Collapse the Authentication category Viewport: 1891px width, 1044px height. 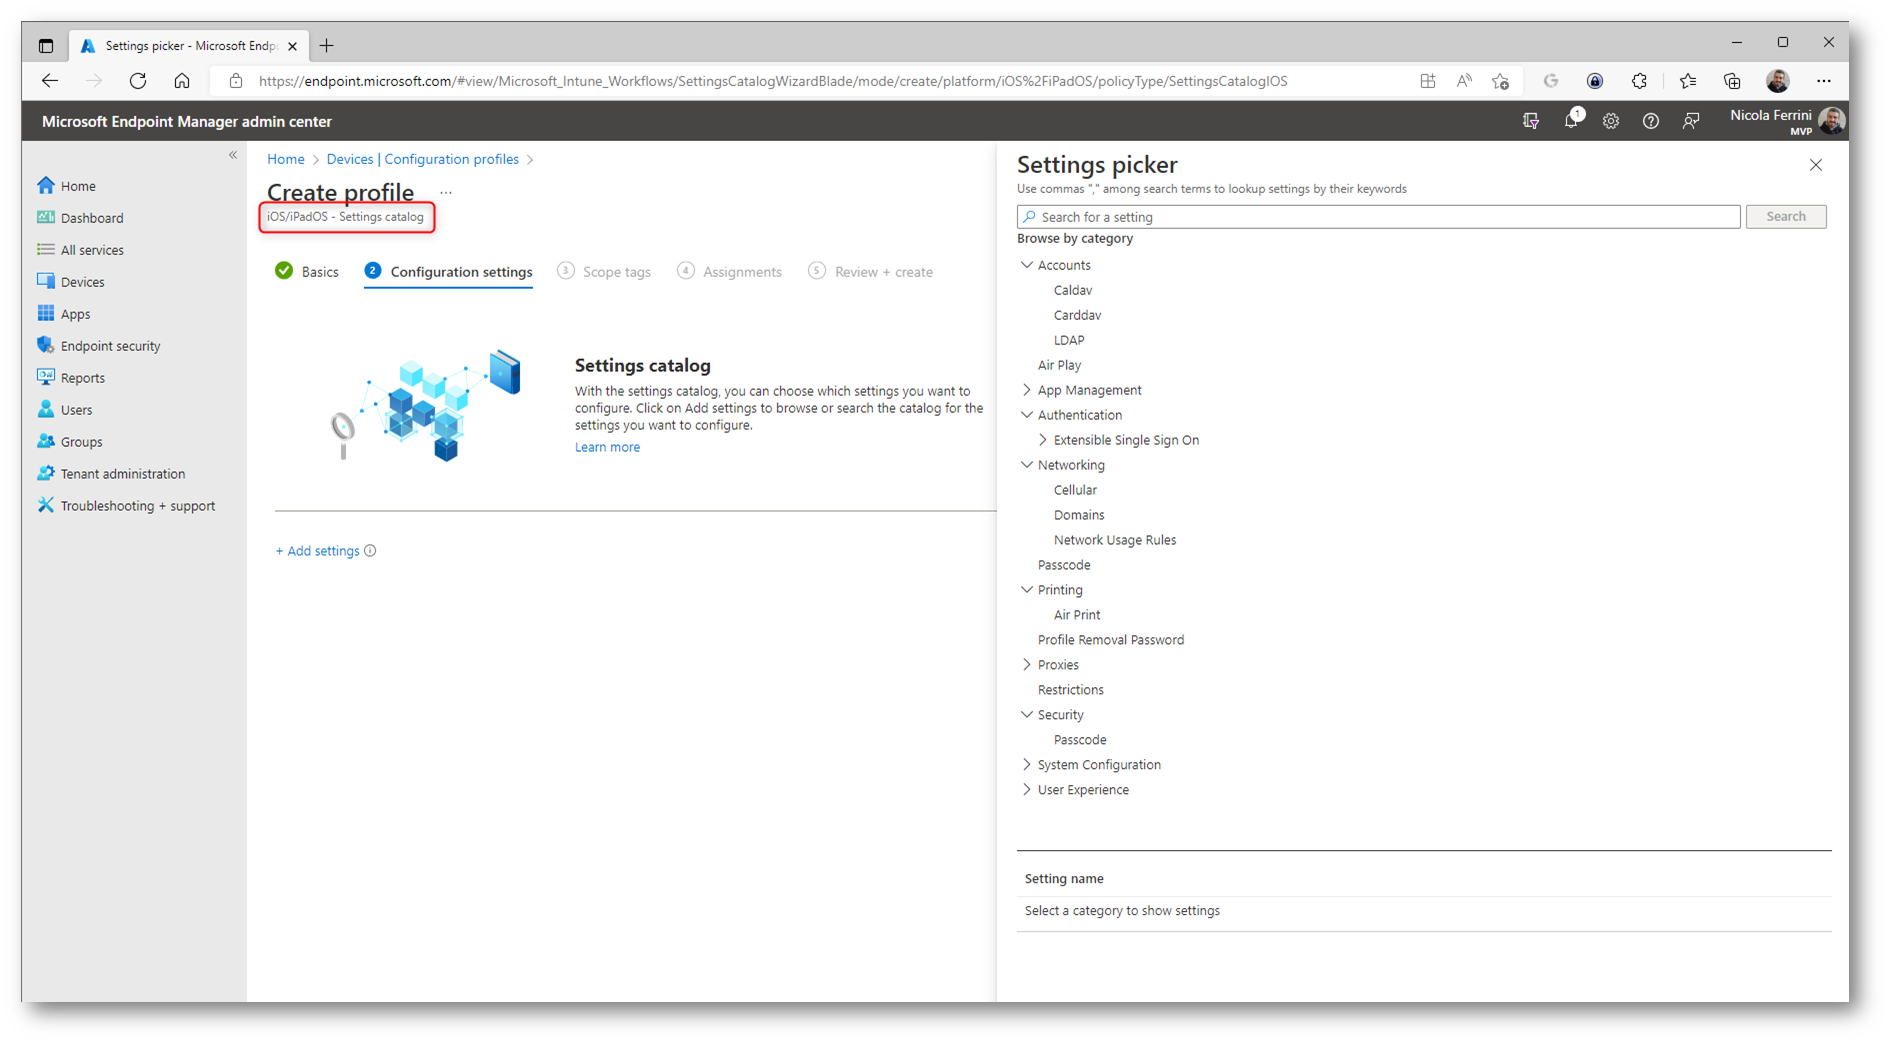pos(1027,415)
